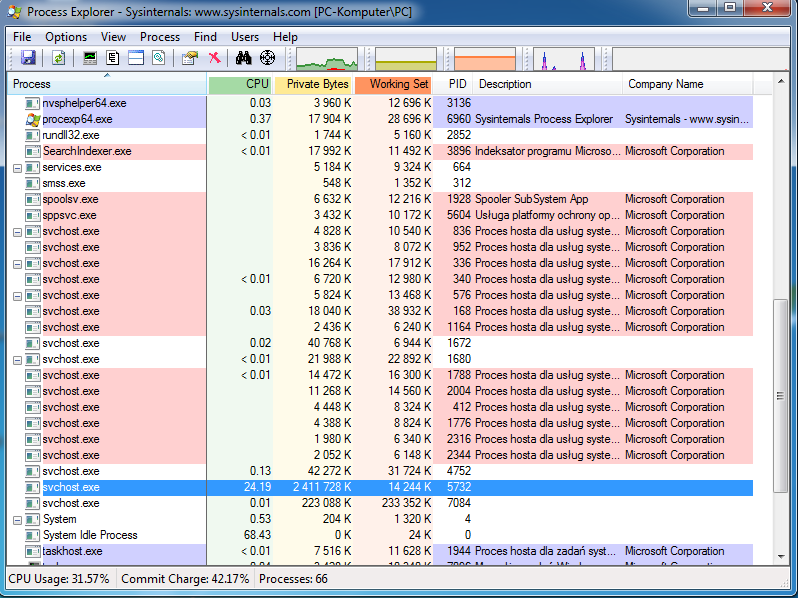Click the rundll32.exe process icon
Viewport: 799px width, 599px height.
tap(33, 135)
